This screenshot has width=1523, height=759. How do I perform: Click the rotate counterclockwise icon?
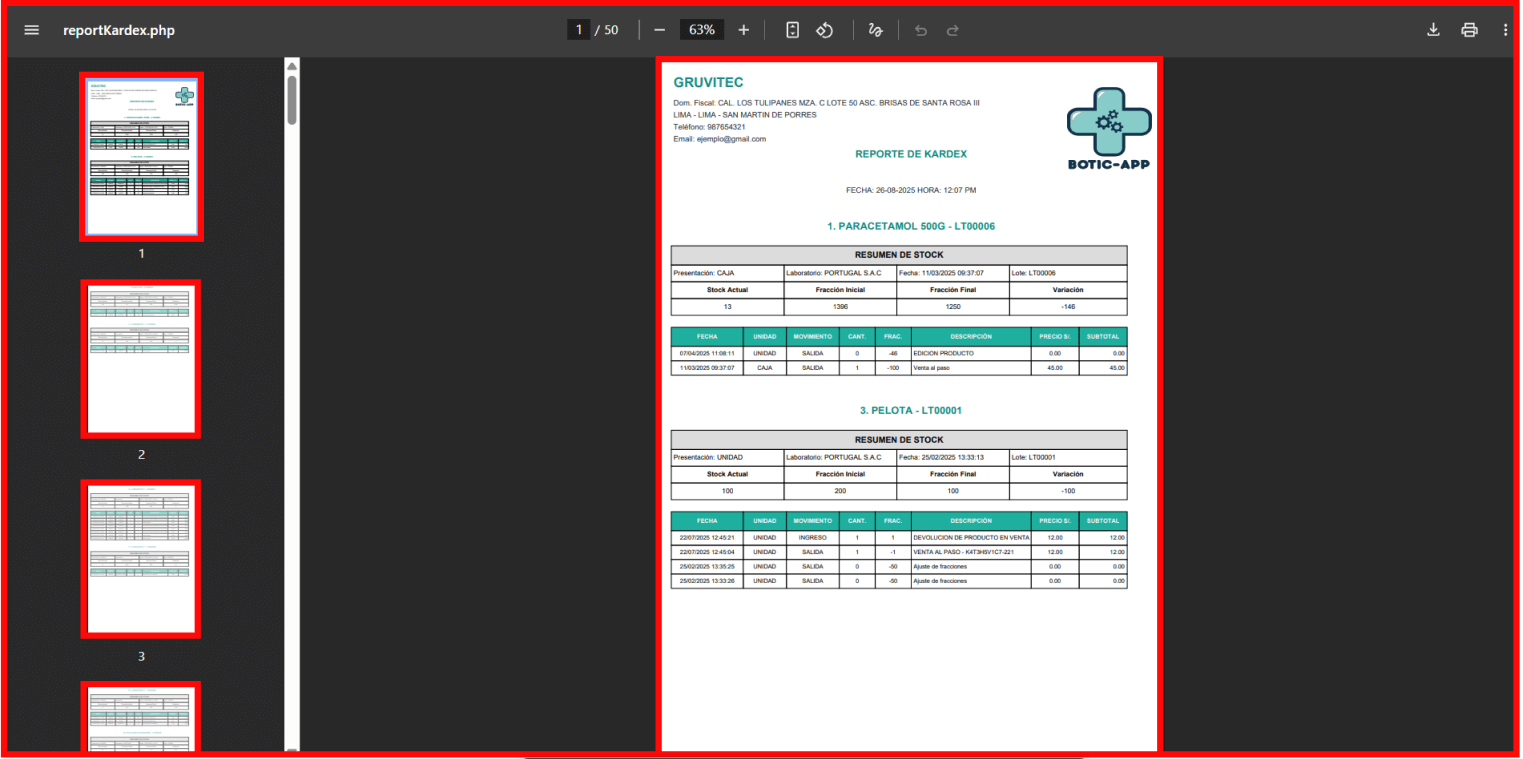(824, 30)
